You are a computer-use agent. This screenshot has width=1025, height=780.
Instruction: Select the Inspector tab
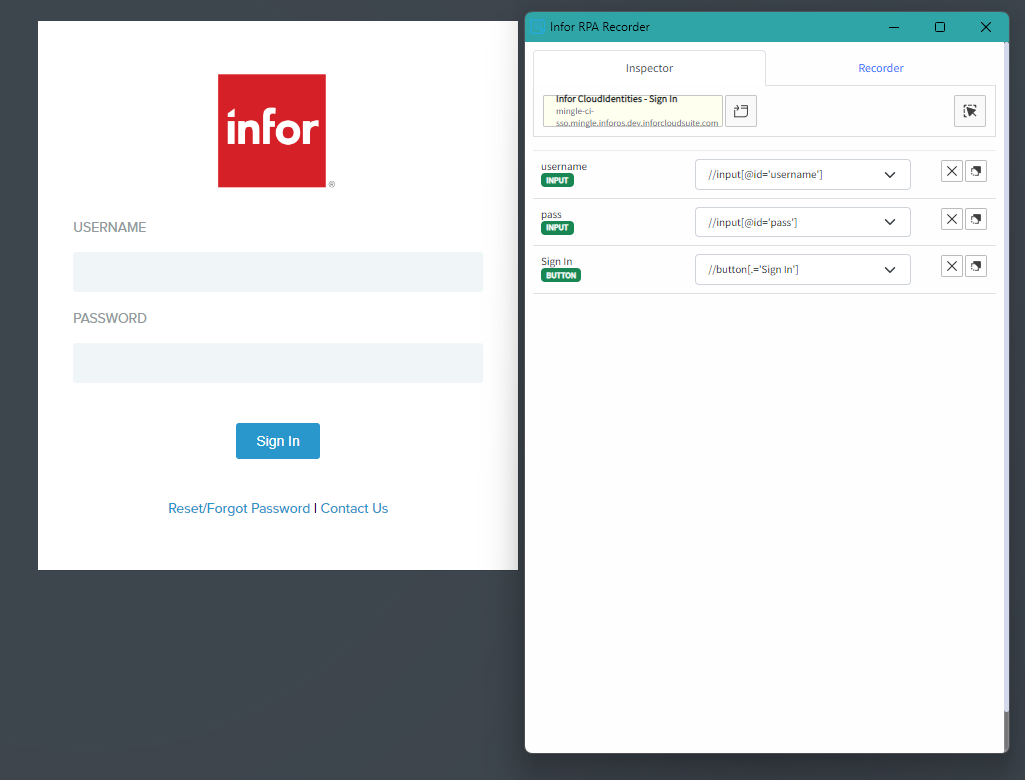point(649,68)
